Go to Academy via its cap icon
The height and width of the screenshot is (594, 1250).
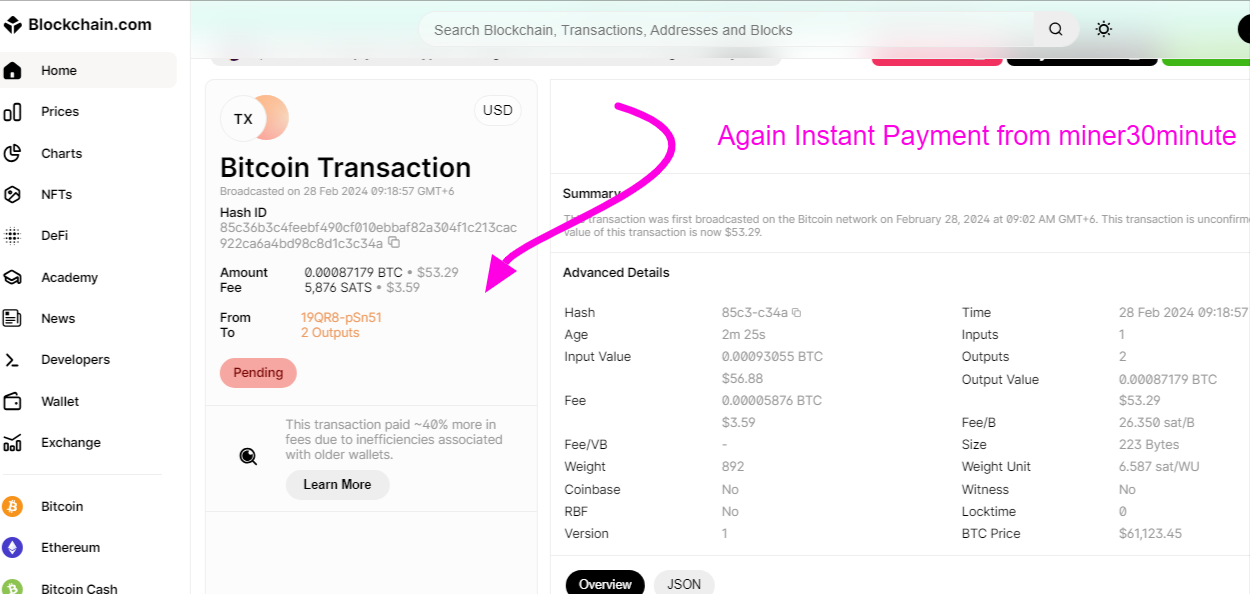(13, 277)
